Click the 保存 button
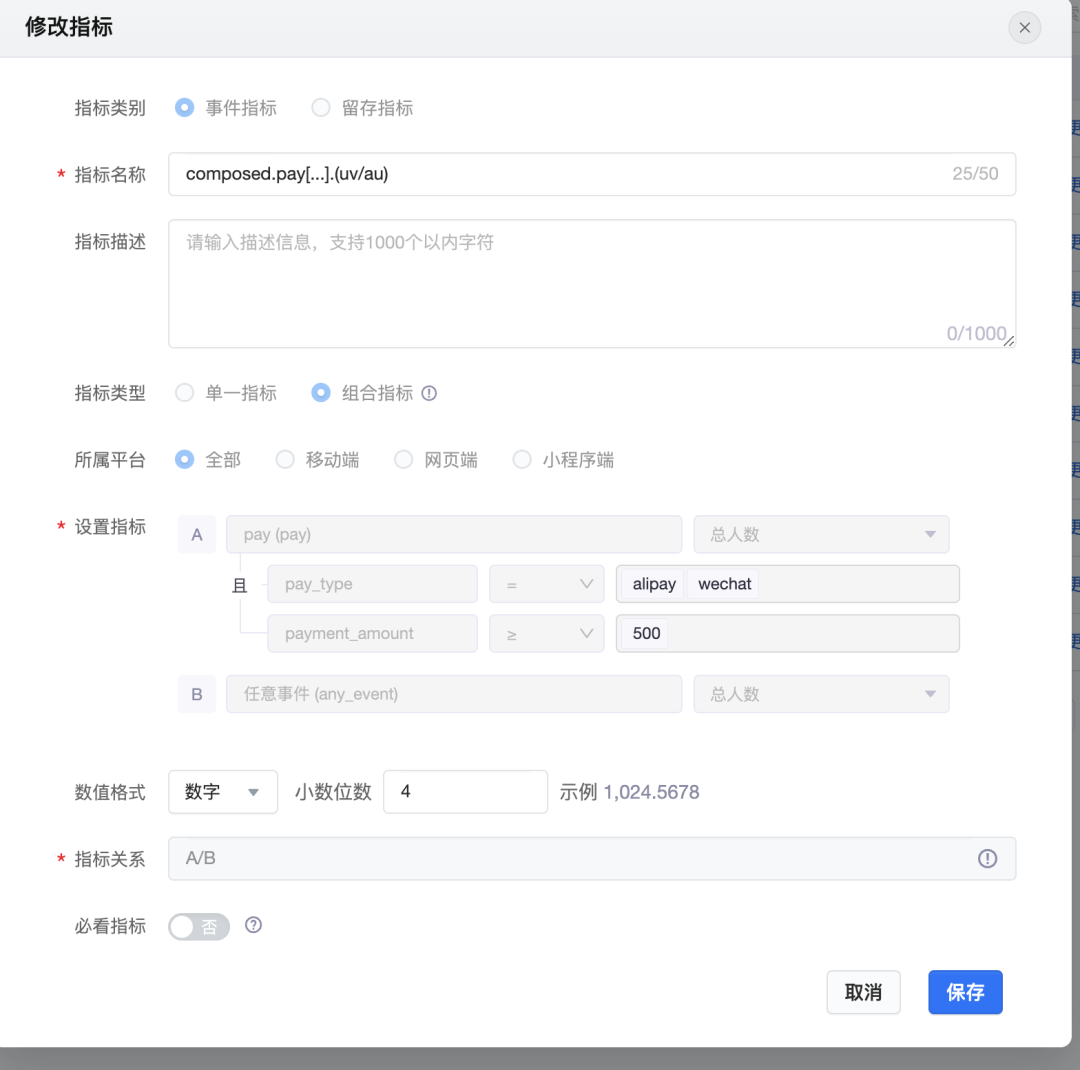Viewport: 1080px width, 1070px height. 965,992
